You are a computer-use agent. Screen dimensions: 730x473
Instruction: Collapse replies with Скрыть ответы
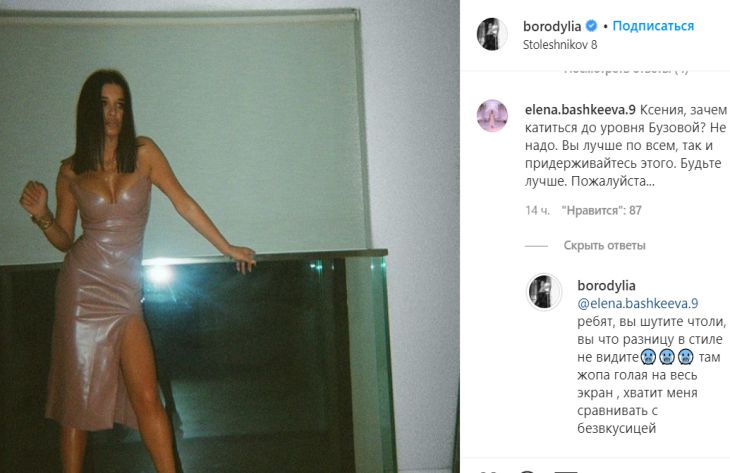coord(604,245)
